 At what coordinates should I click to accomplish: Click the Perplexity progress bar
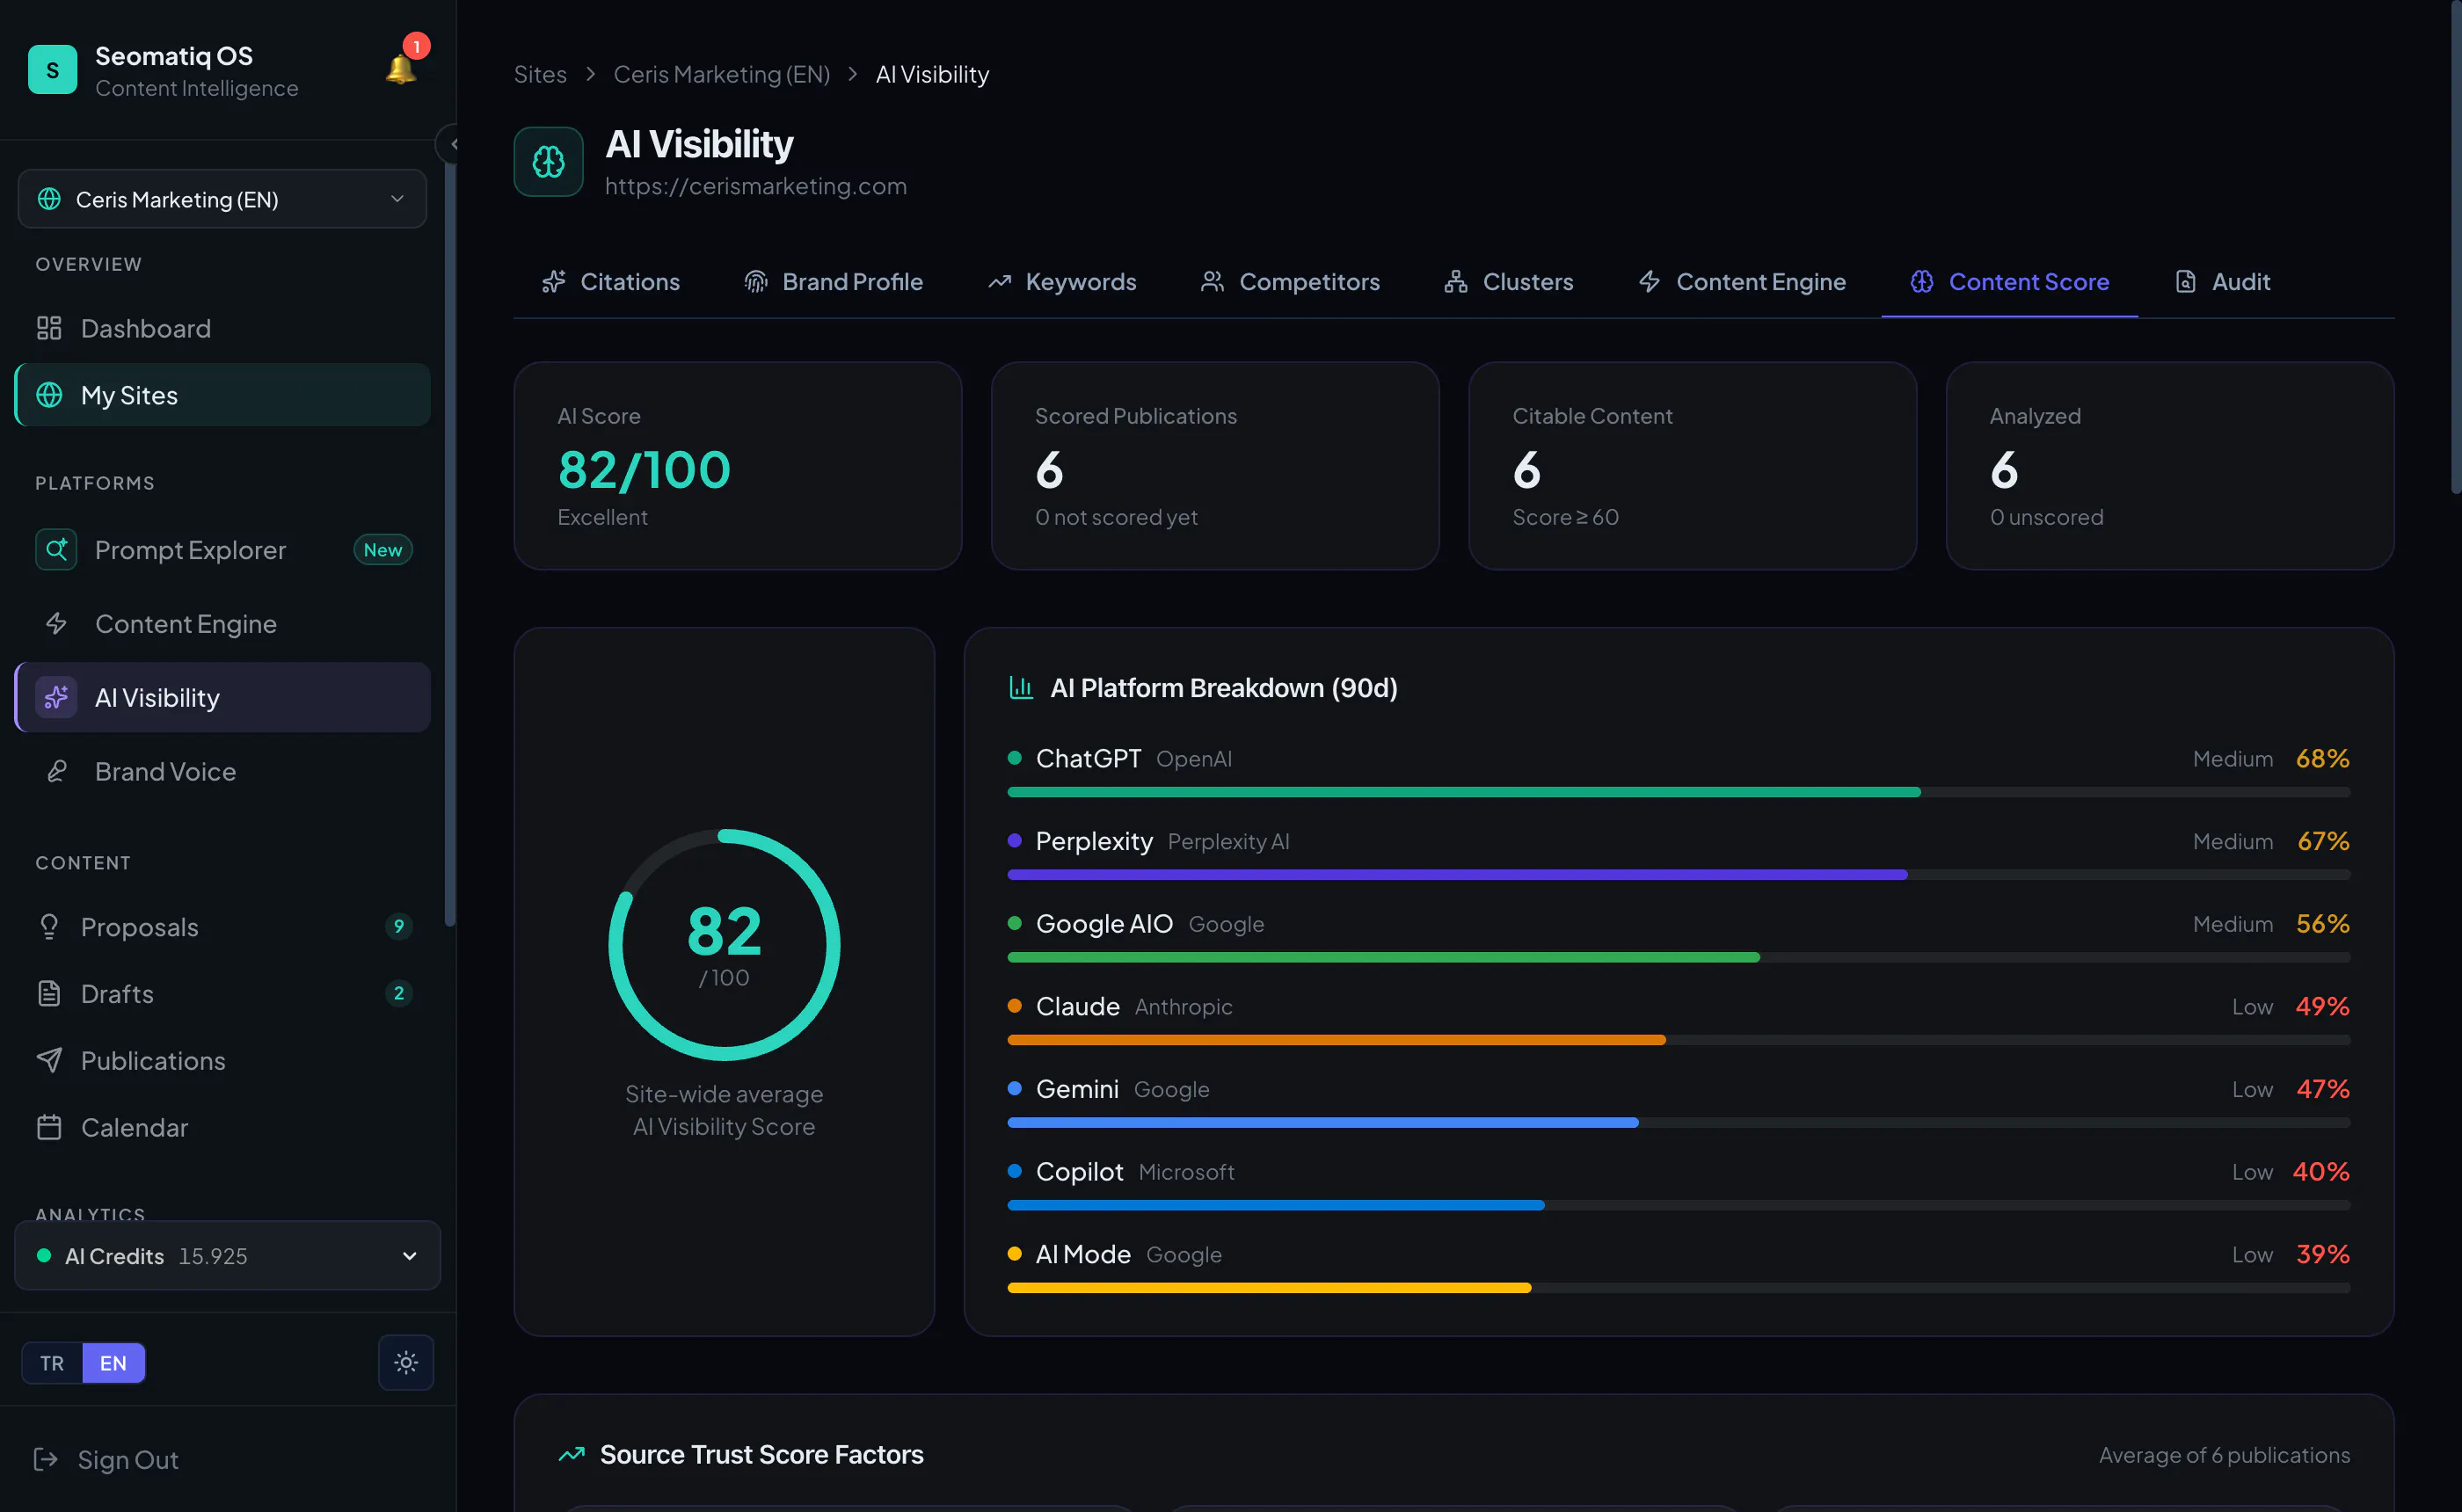click(x=1678, y=875)
